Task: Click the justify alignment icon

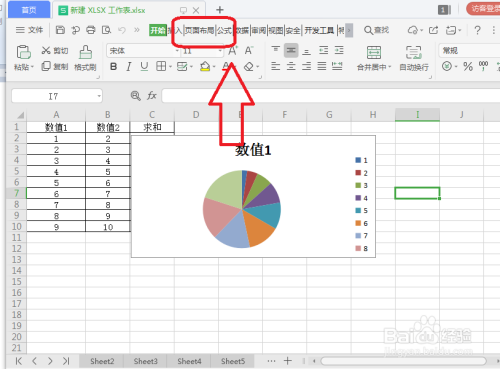Action: tap(322, 66)
